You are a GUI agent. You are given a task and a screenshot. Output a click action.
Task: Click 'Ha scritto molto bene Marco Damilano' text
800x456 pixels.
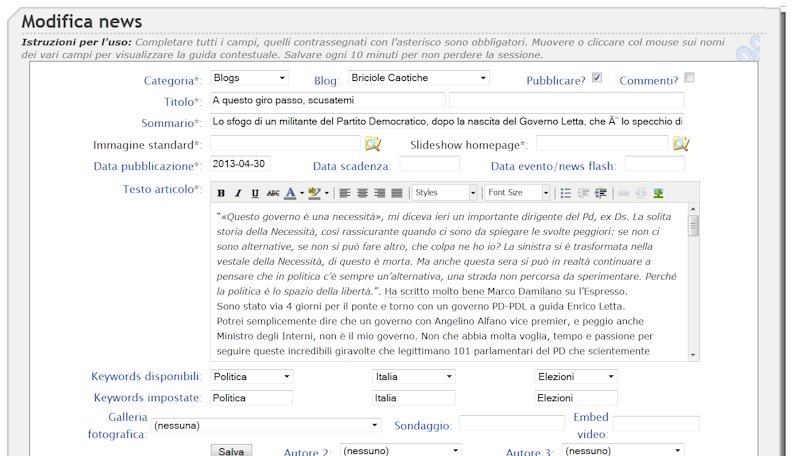point(473,291)
